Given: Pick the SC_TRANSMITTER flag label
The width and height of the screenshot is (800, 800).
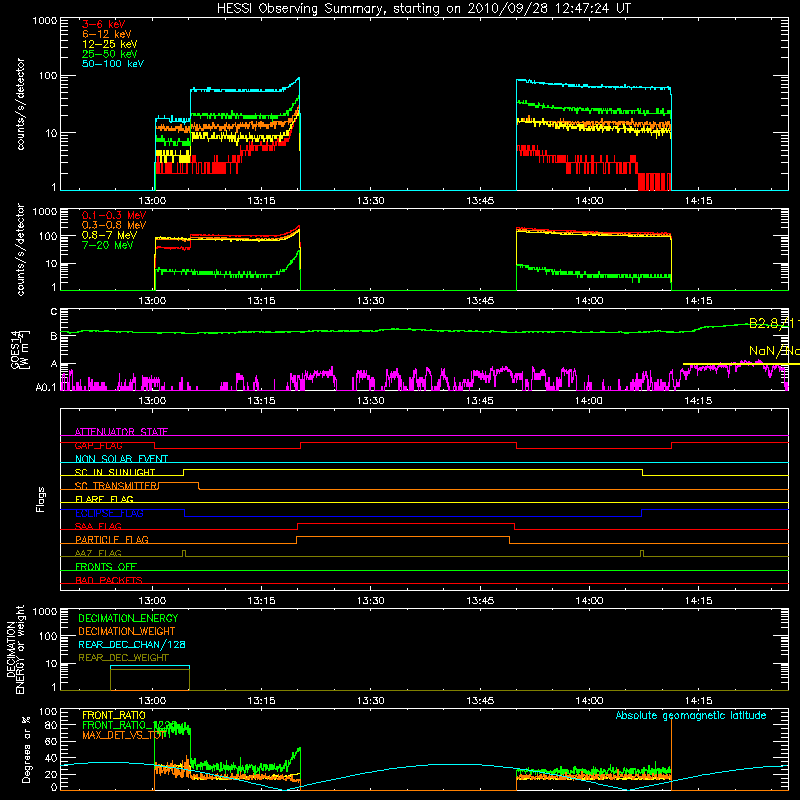Looking at the screenshot, I should [x=117, y=486].
